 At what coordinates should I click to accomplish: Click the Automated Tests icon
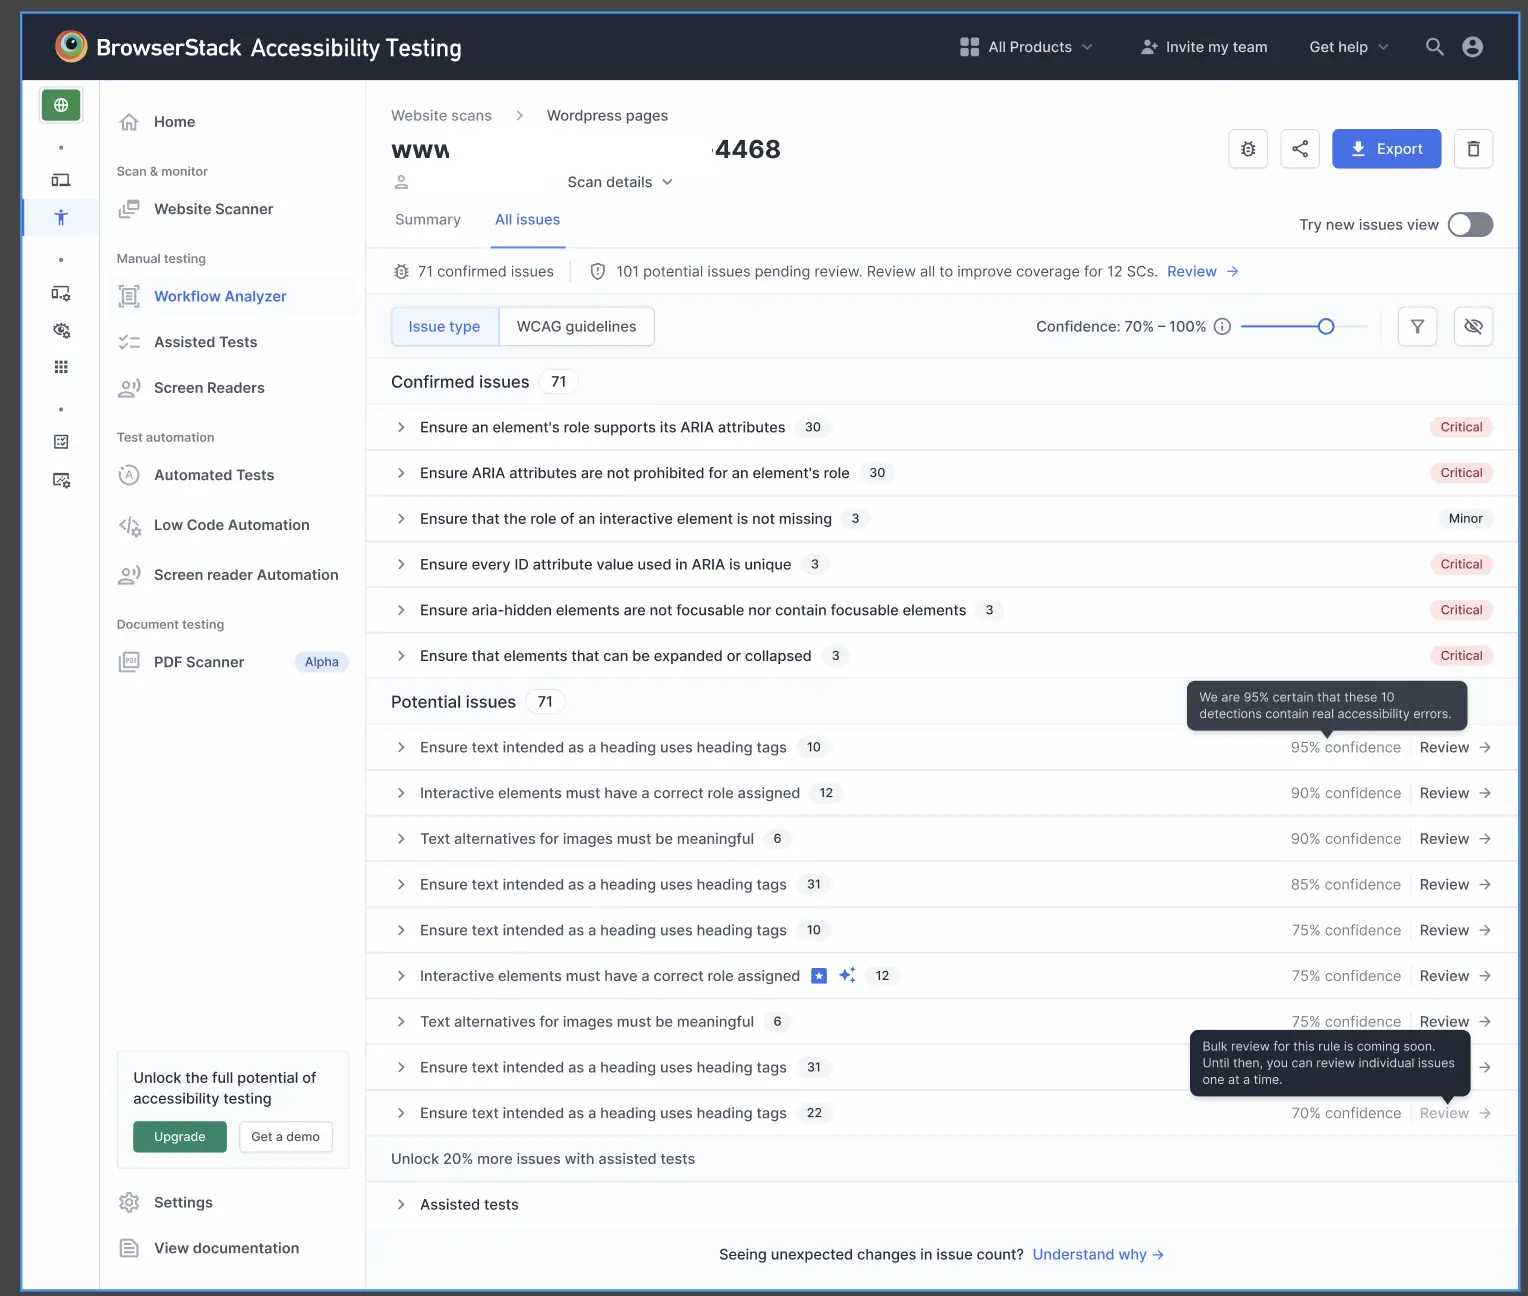coord(129,475)
